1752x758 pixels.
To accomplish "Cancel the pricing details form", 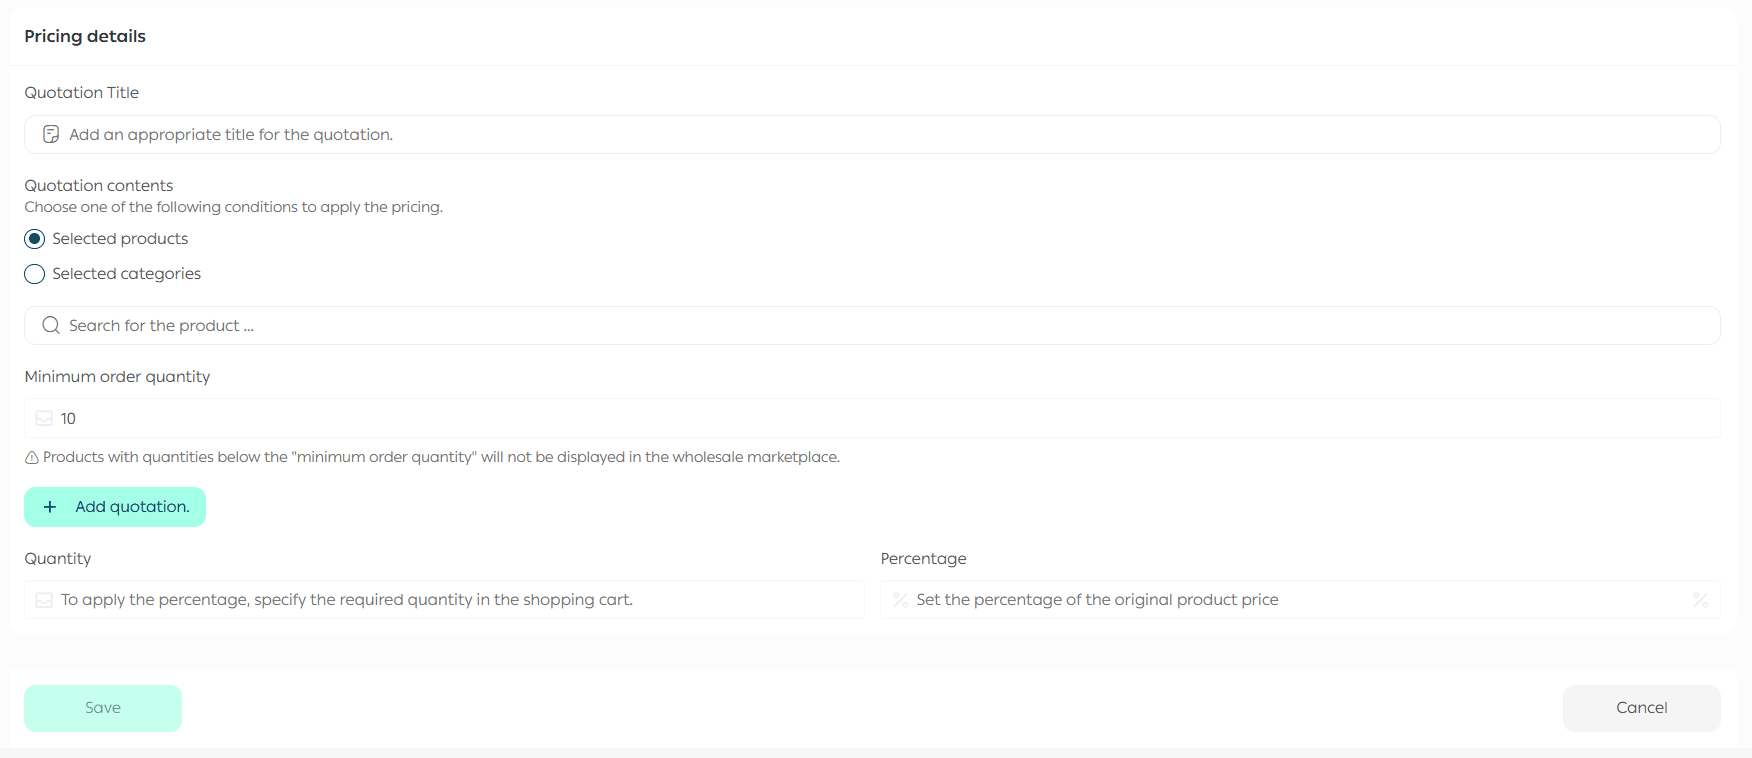I will click(x=1641, y=708).
